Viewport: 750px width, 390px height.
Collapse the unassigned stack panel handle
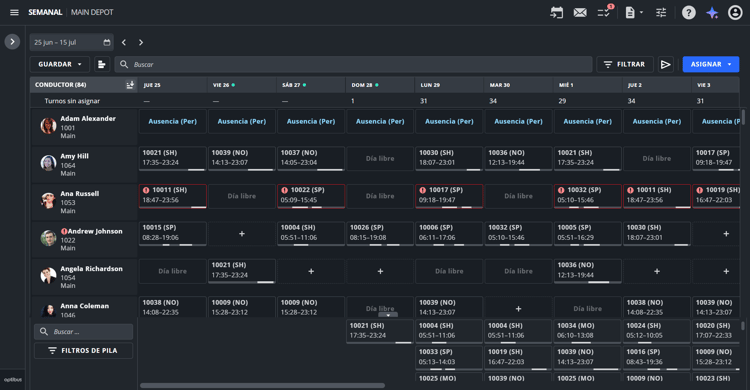click(388, 315)
